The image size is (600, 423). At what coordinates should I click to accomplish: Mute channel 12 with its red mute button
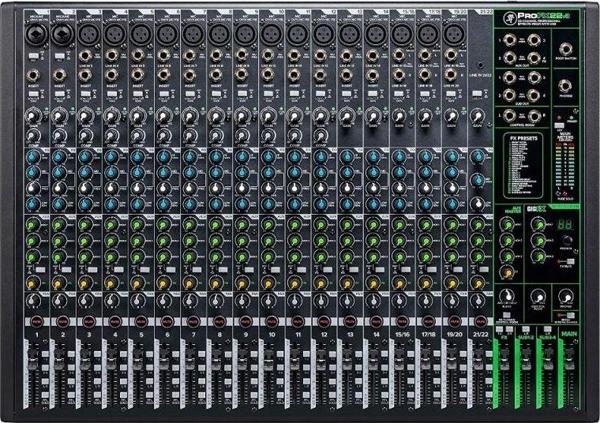(324, 322)
